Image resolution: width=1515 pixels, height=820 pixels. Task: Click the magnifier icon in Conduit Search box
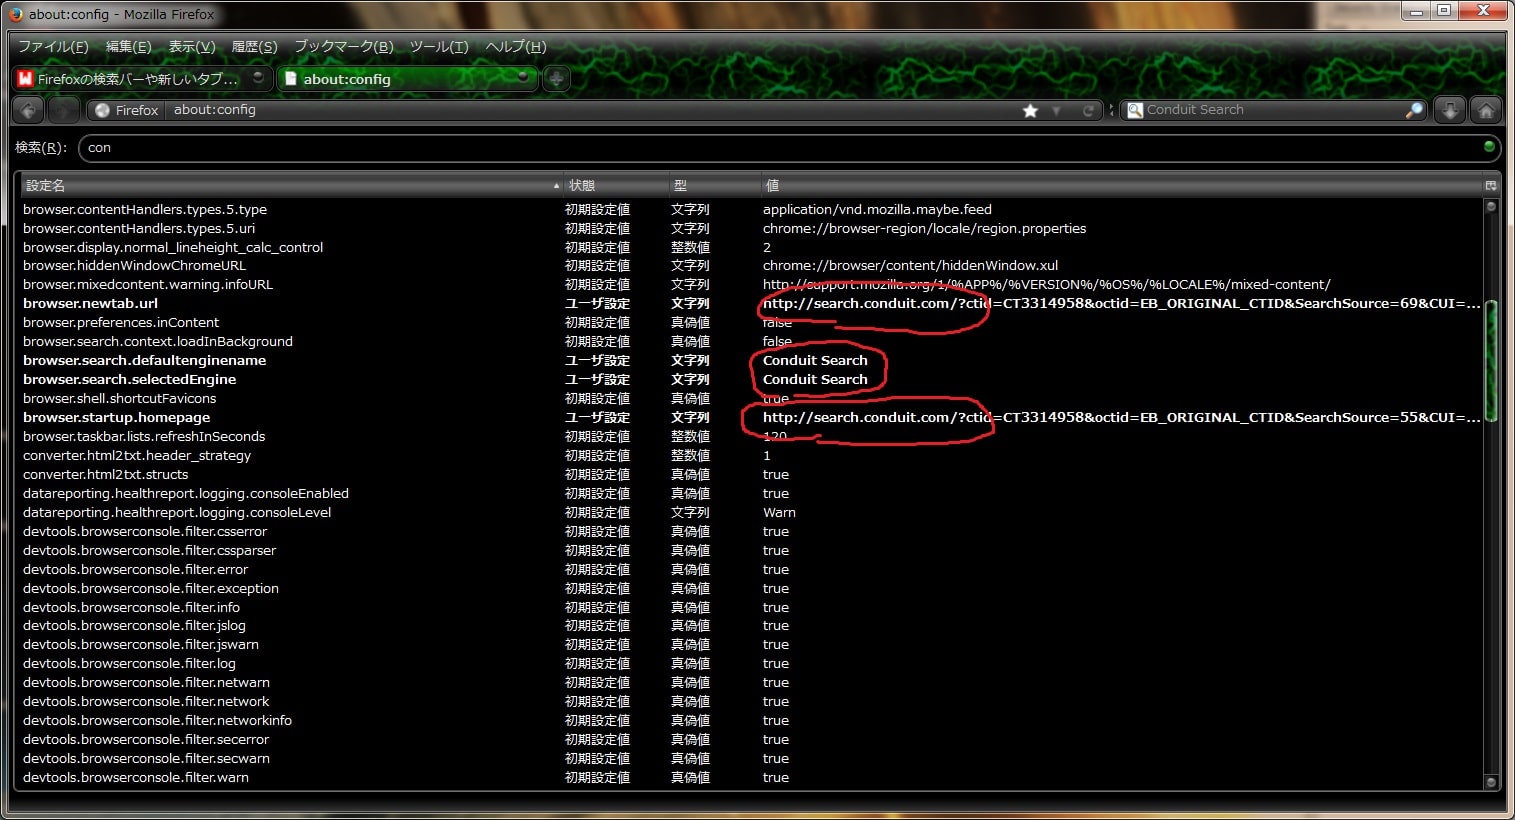[x=1413, y=110]
